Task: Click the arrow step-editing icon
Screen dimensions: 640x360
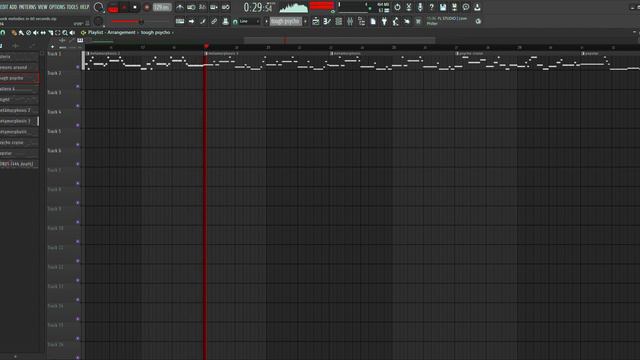Action: pos(191,21)
